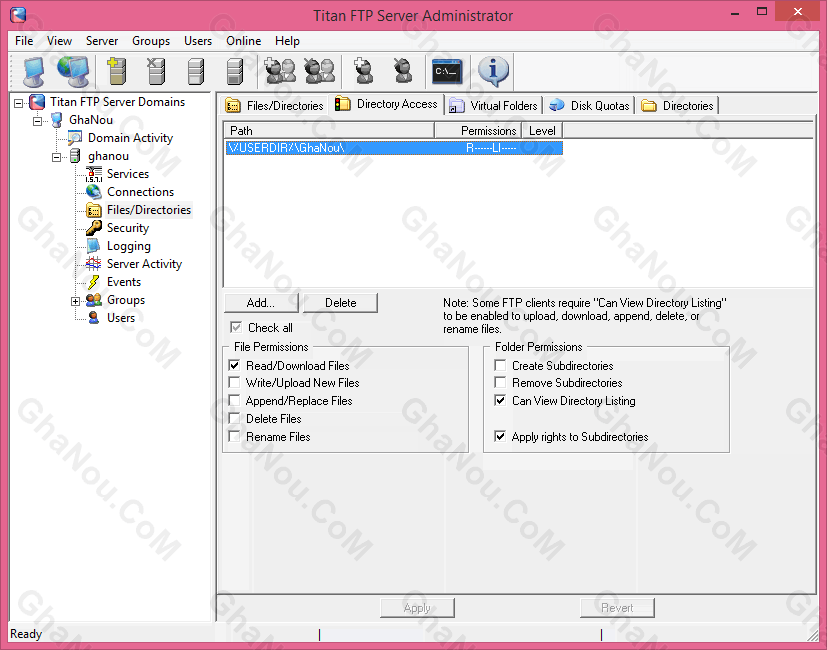Switch to the Disk Quotas tab

[589, 106]
